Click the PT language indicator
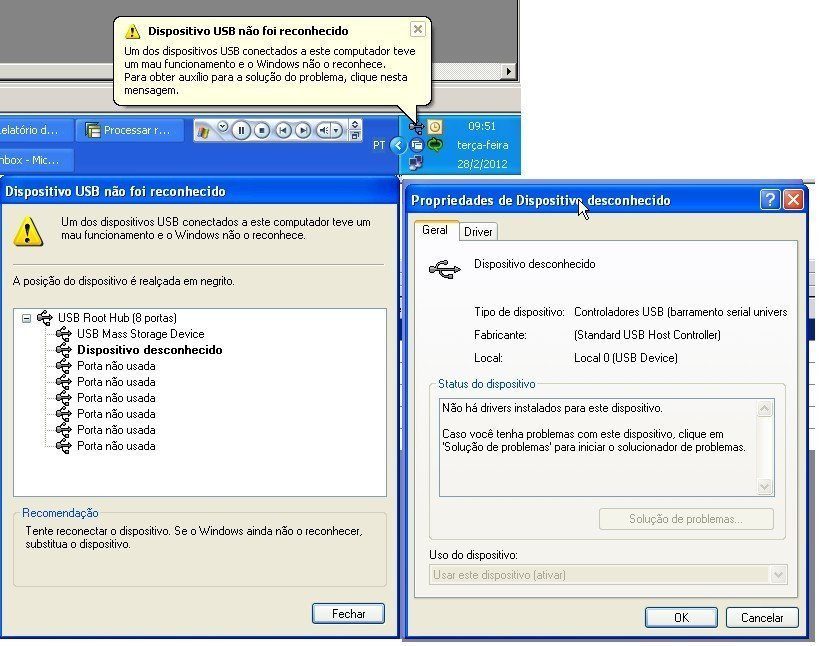The width and height of the screenshot is (821, 646). [379, 145]
